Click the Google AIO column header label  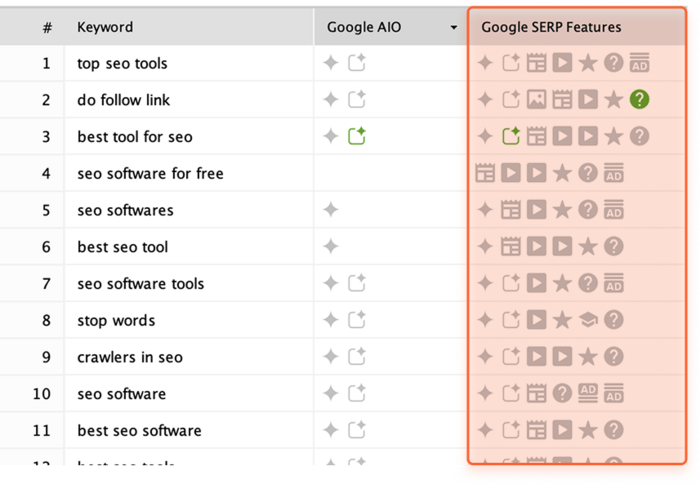click(x=364, y=27)
